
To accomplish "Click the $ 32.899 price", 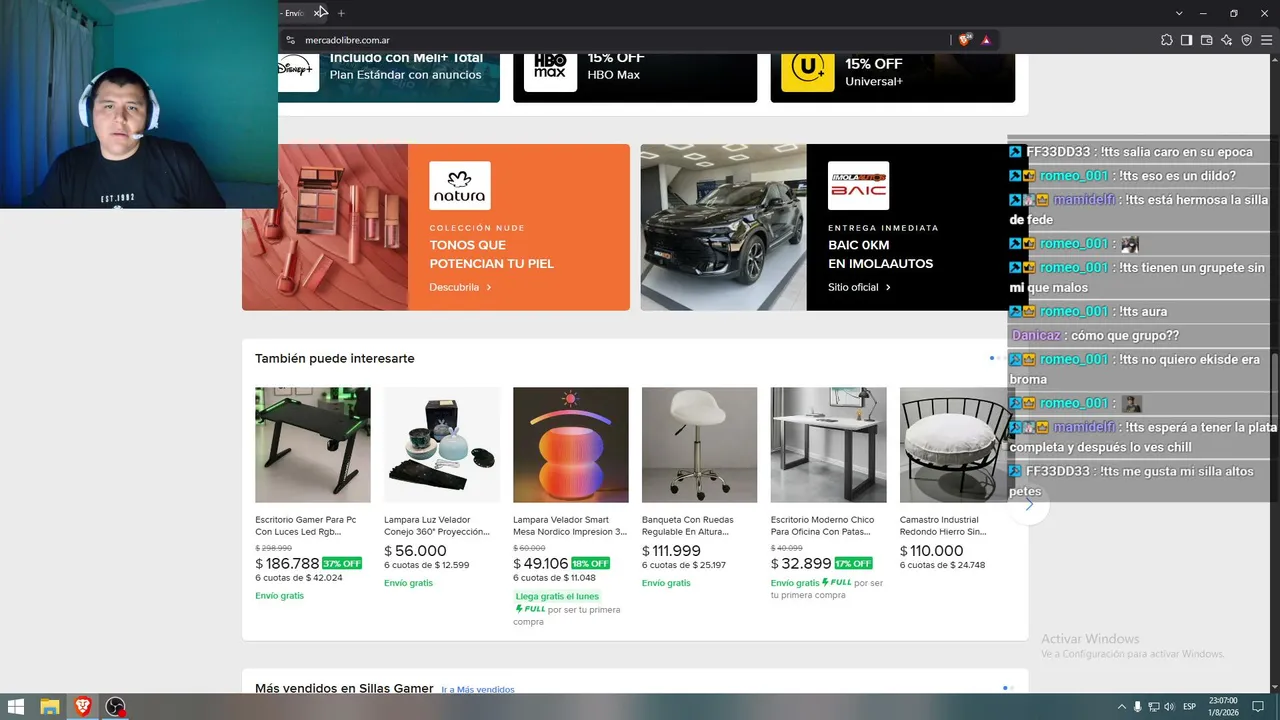I will coord(802,563).
